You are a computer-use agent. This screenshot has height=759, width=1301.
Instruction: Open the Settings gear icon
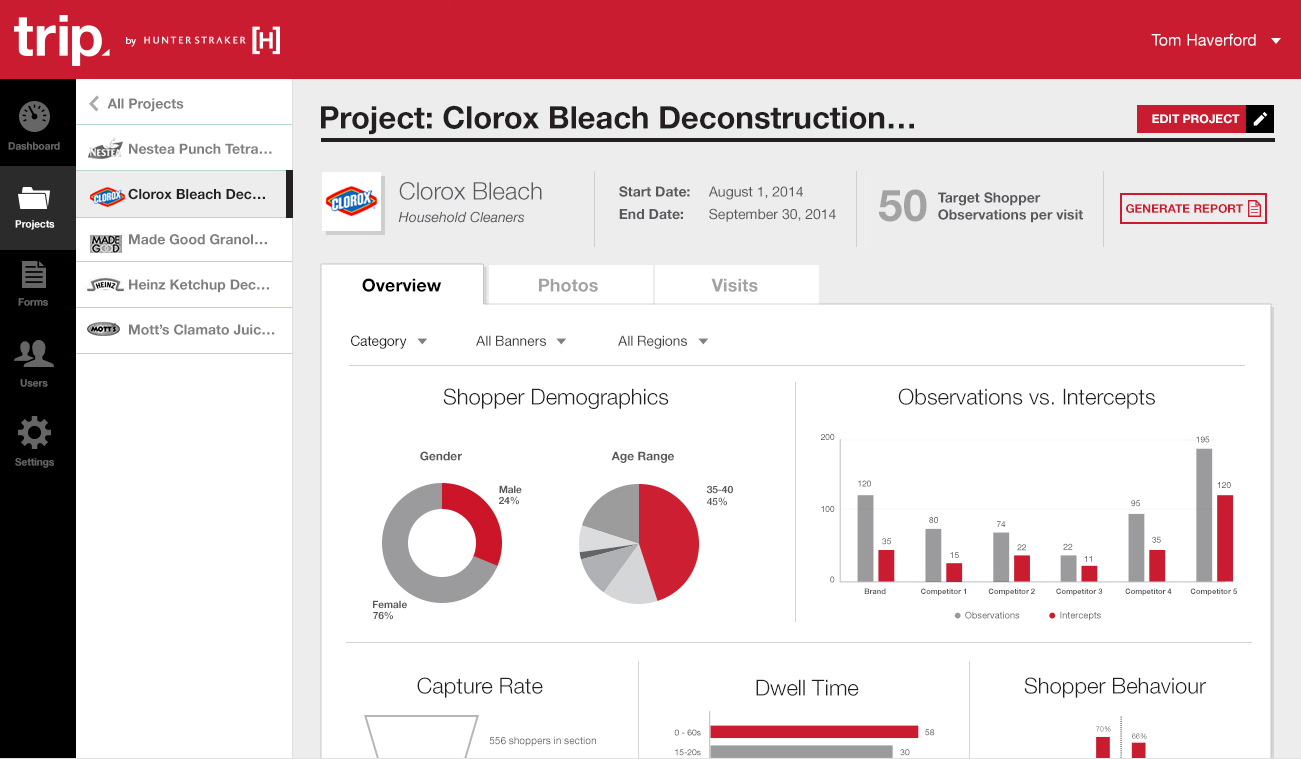click(34, 434)
